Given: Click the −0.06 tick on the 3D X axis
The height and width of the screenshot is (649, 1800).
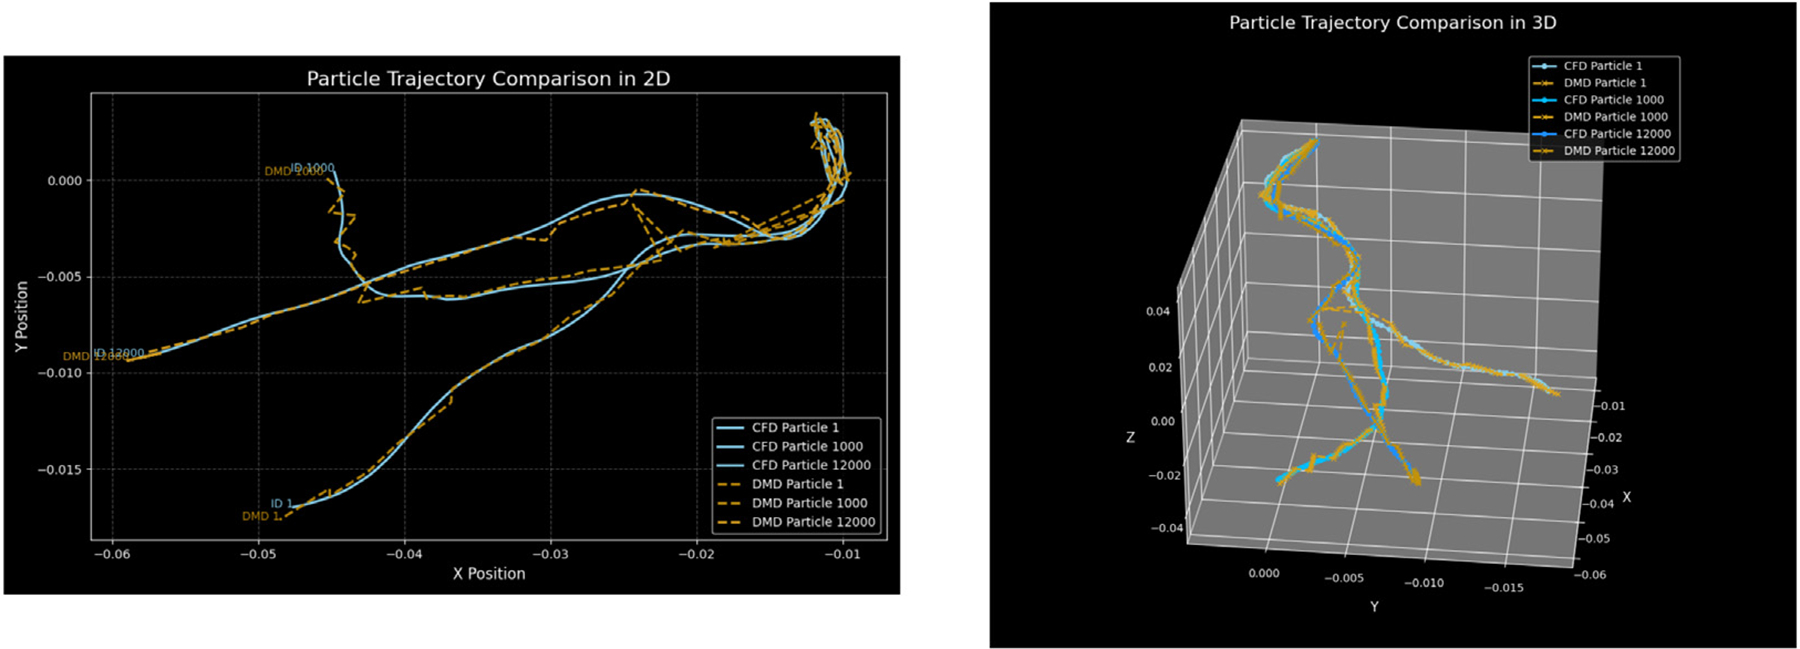Looking at the screenshot, I should tap(1590, 575).
